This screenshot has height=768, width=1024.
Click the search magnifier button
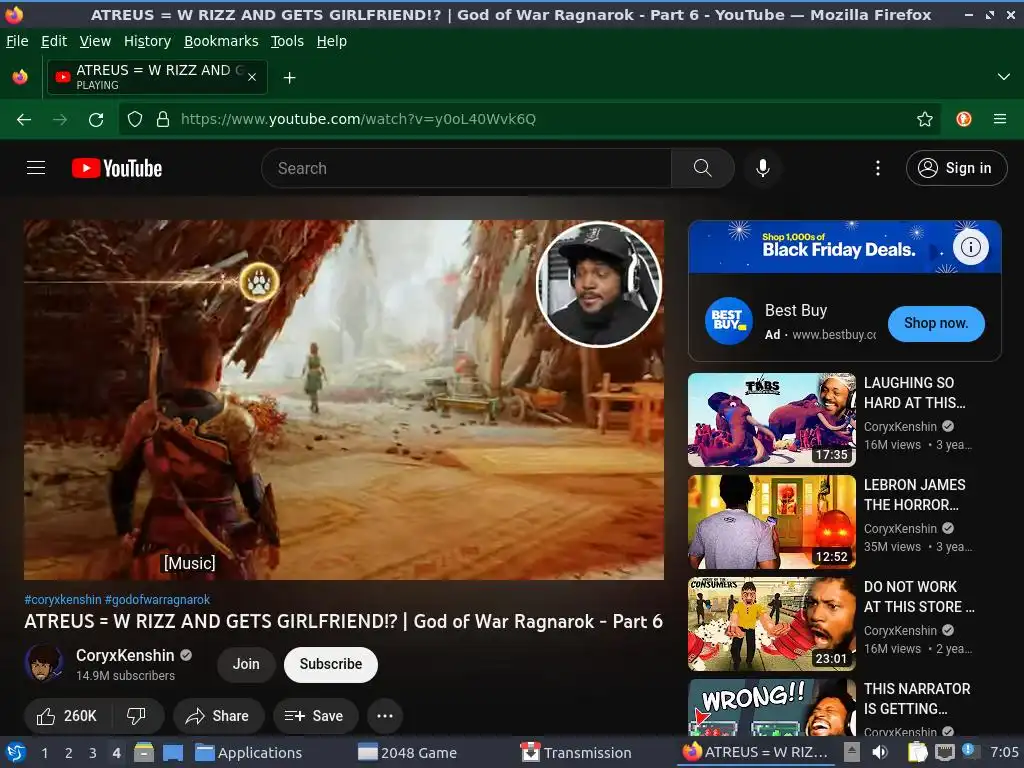[703, 168]
